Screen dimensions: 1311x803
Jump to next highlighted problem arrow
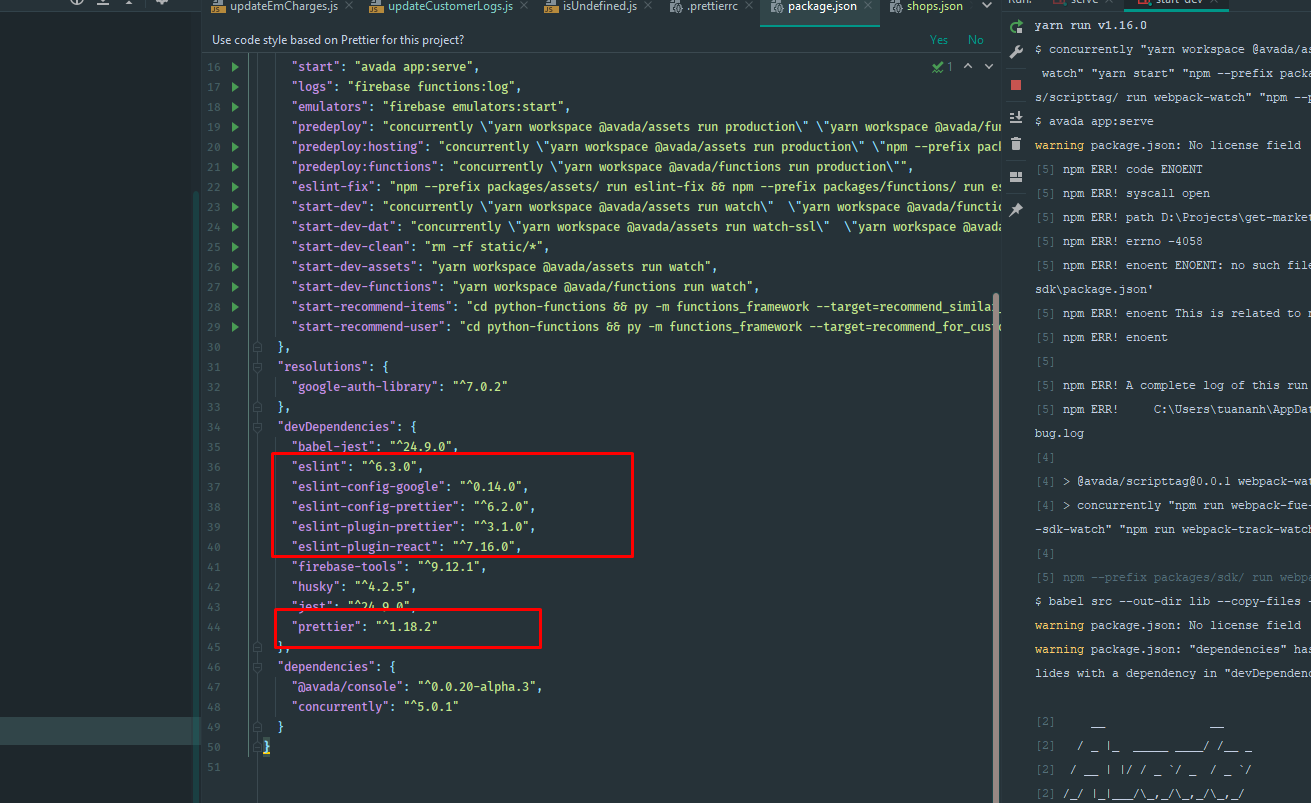988,67
